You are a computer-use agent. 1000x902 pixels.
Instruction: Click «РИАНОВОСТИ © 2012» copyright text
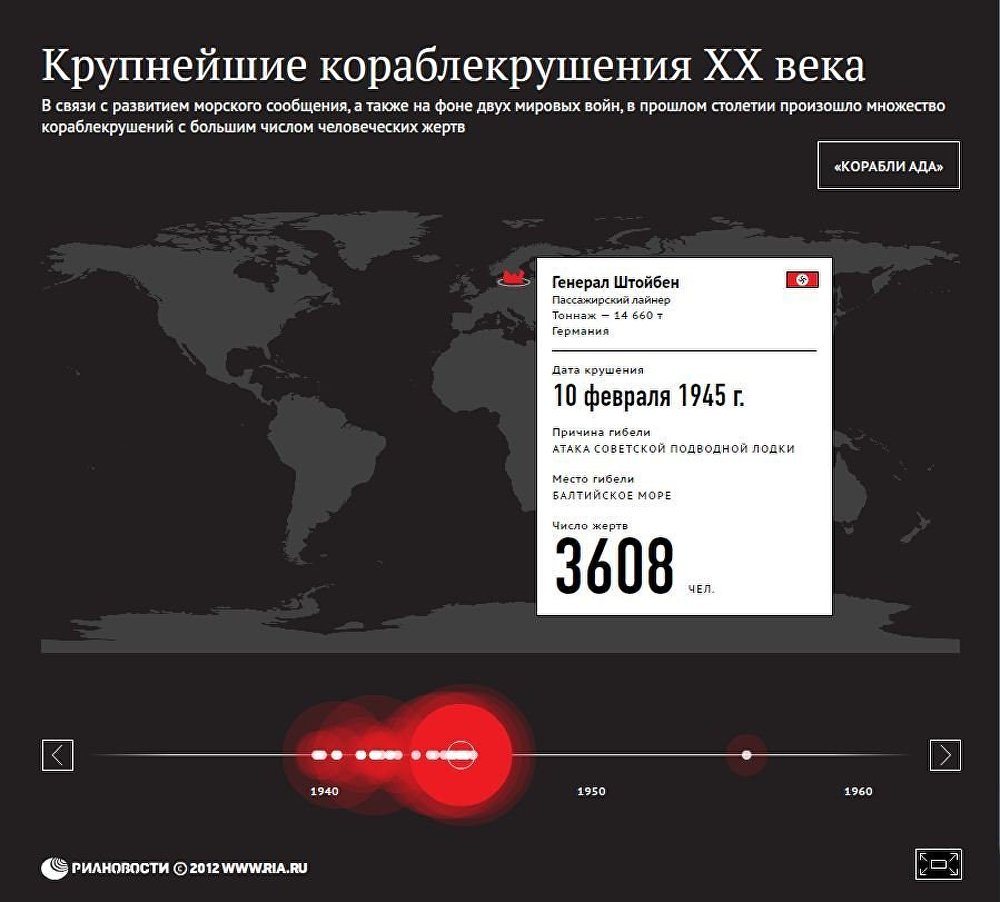(x=145, y=868)
